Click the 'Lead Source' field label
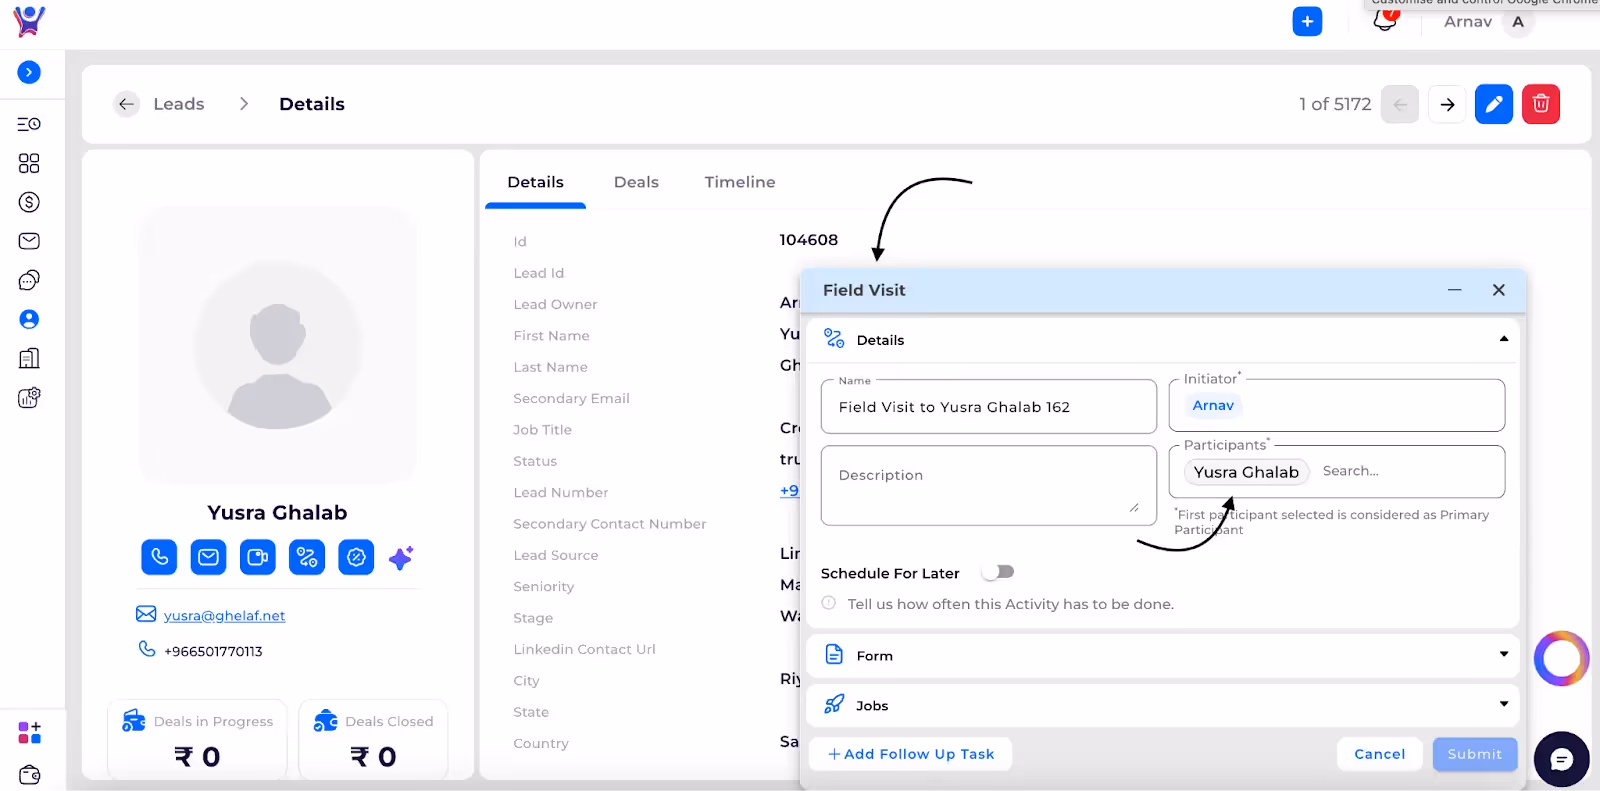1600x791 pixels. (x=556, y=555)
